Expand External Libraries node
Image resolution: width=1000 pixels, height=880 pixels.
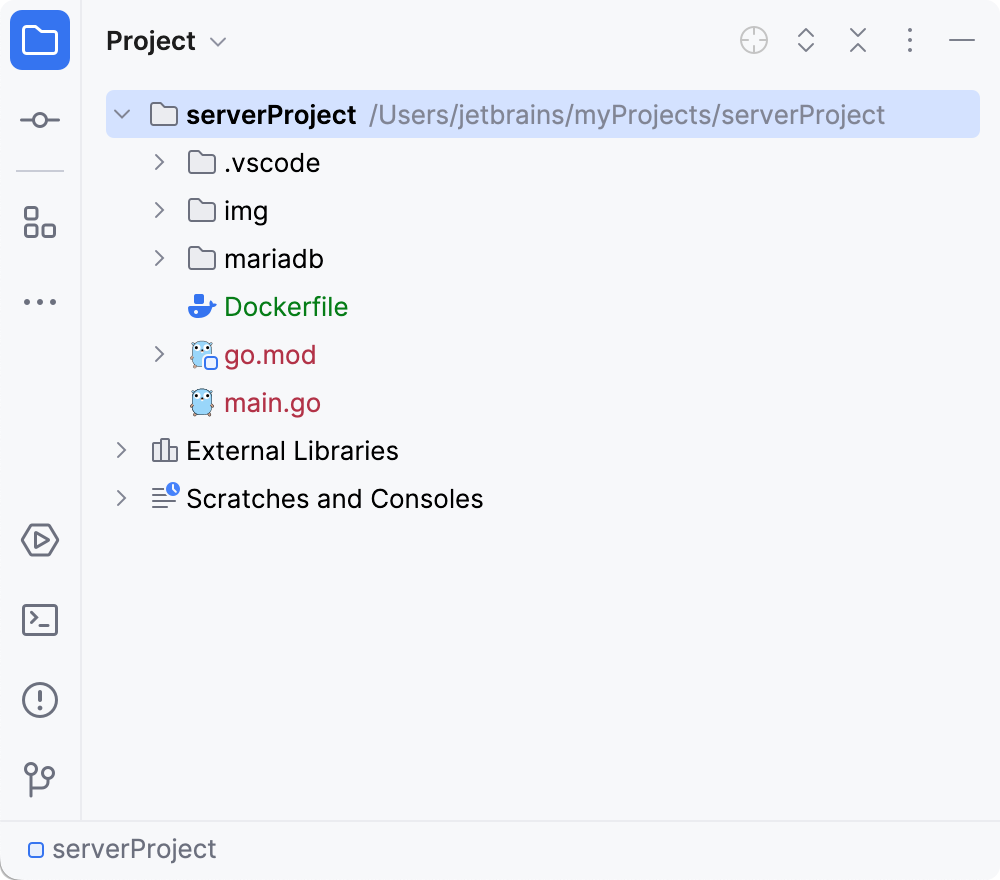pyautogui.click(x=122, y=450)
